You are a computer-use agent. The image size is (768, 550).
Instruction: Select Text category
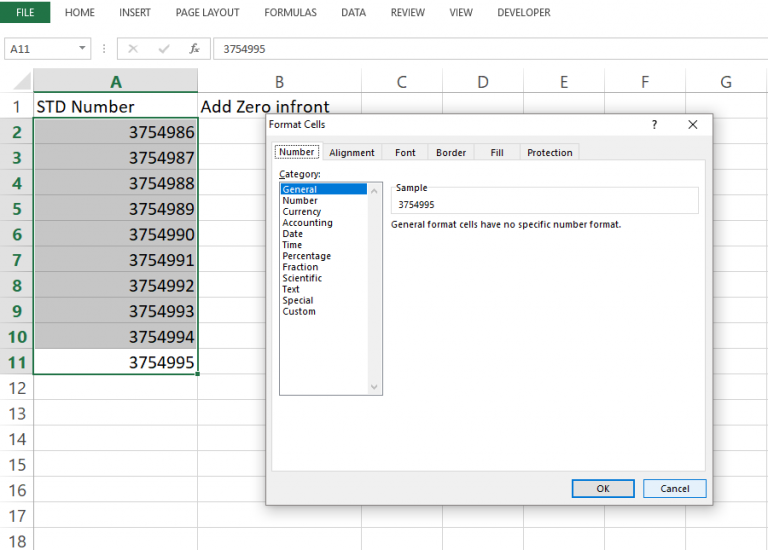pyautogui.click(x=323, y=289)
